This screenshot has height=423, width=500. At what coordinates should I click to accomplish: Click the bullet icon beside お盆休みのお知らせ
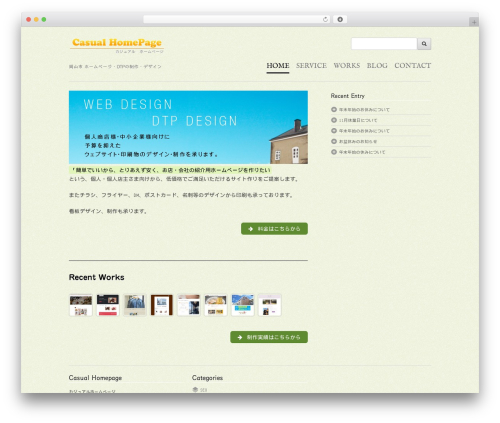(x=334, y=141)
